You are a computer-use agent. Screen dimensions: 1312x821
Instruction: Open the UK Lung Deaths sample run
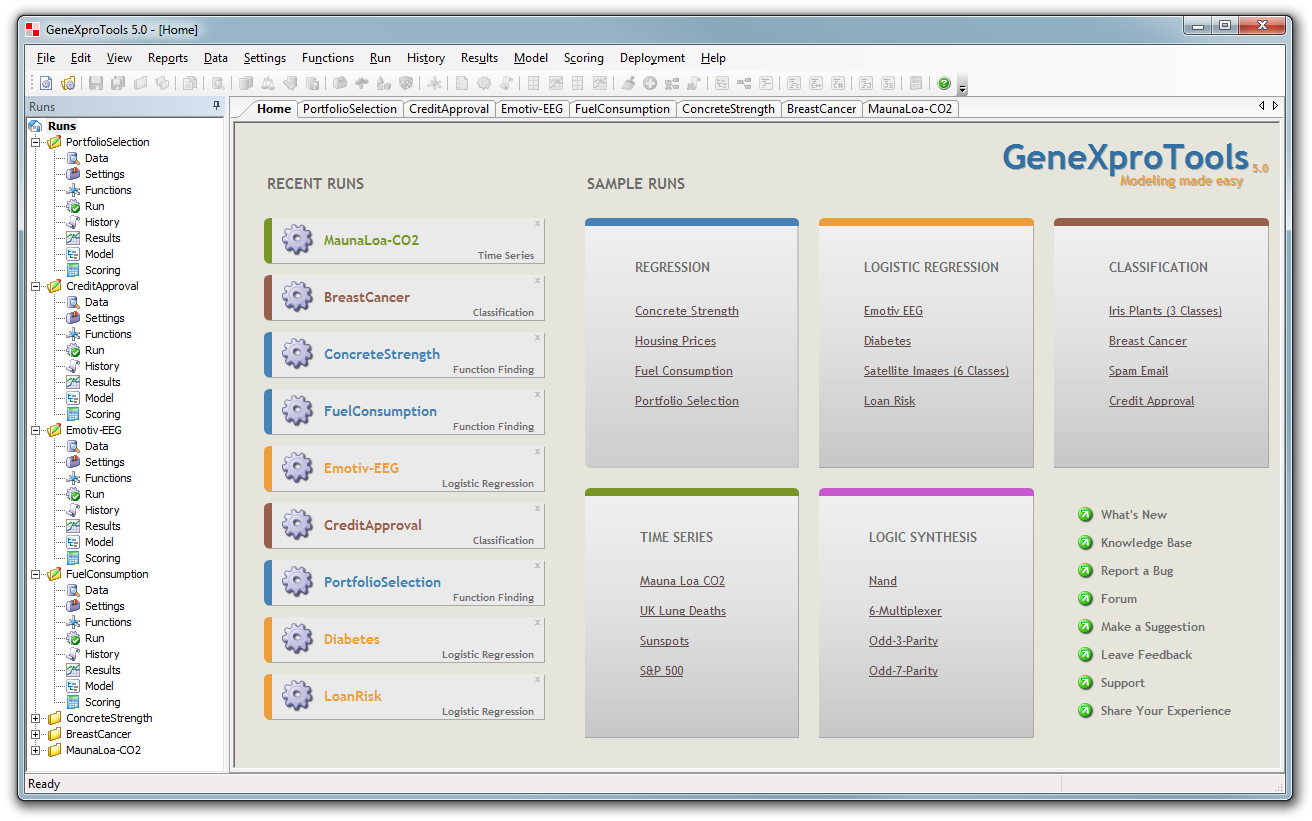[x=682, y=611]
